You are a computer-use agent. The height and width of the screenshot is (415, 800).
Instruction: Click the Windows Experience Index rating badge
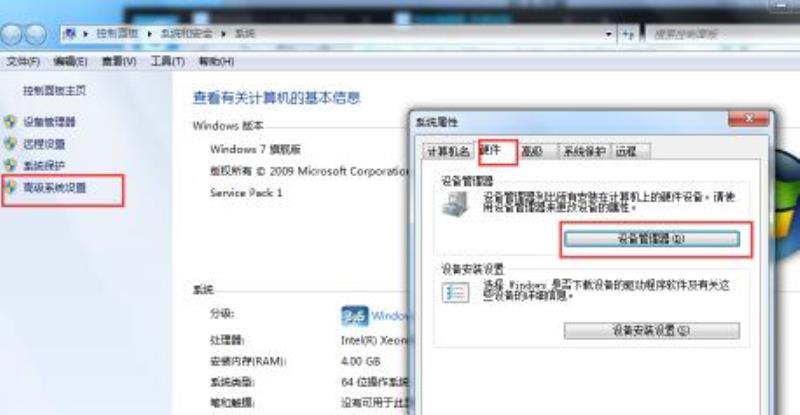coord(354,316)
